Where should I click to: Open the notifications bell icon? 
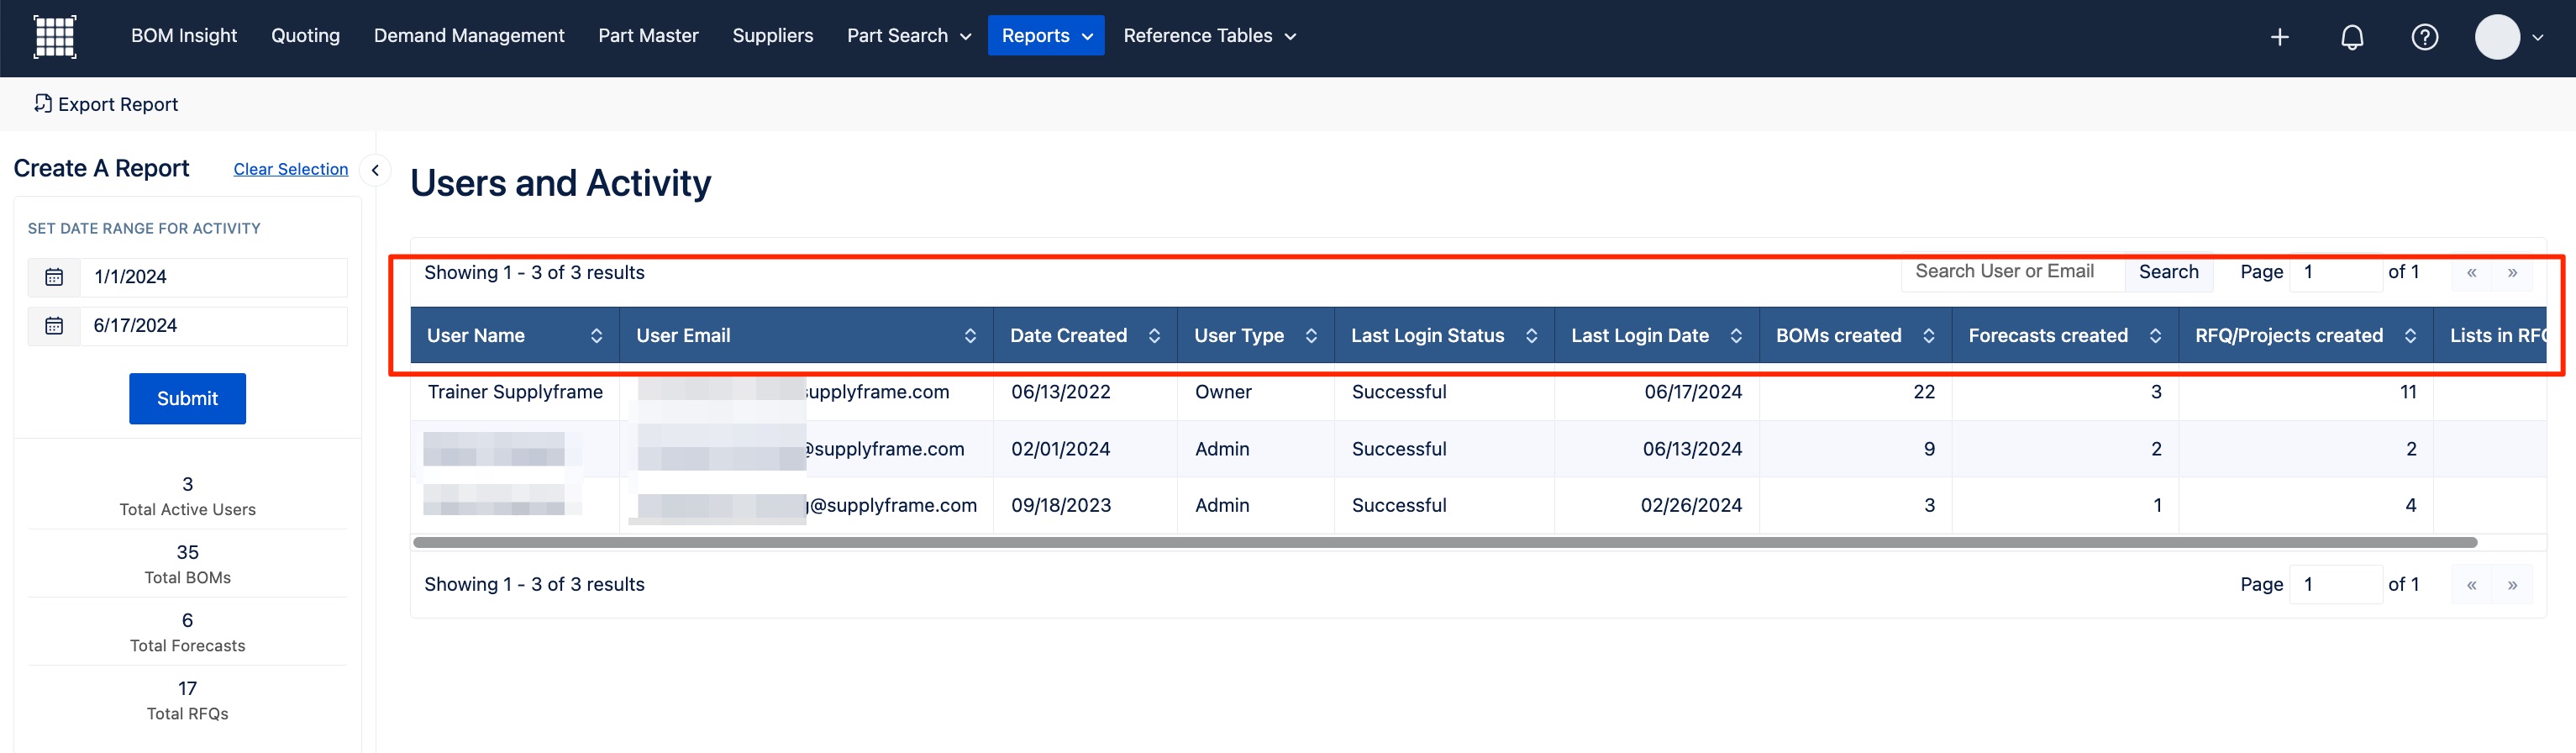(2352, 37)
